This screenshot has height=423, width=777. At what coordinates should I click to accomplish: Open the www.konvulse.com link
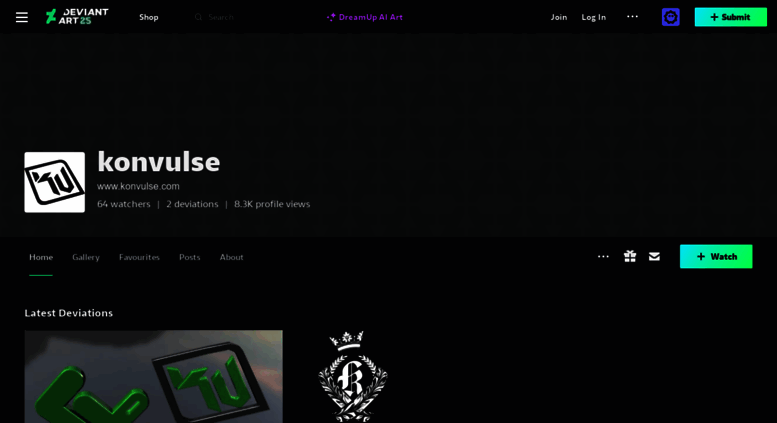[138, 186]
